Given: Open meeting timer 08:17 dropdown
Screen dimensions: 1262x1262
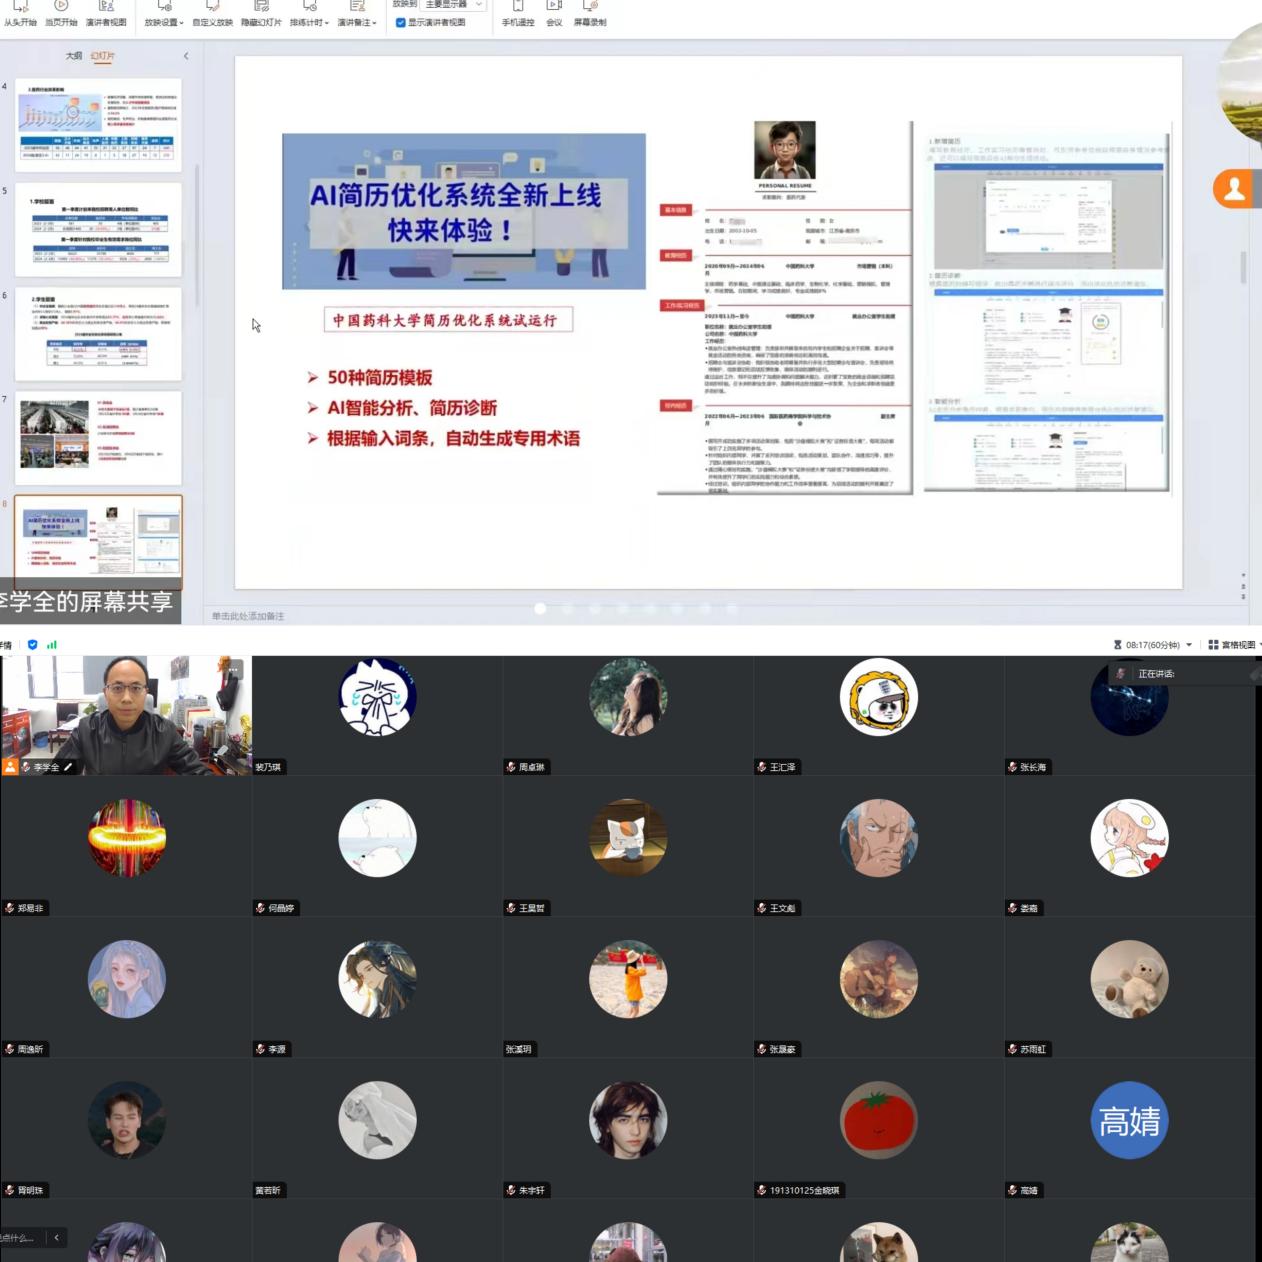Looking at the screenshot, I should 1189,645.
